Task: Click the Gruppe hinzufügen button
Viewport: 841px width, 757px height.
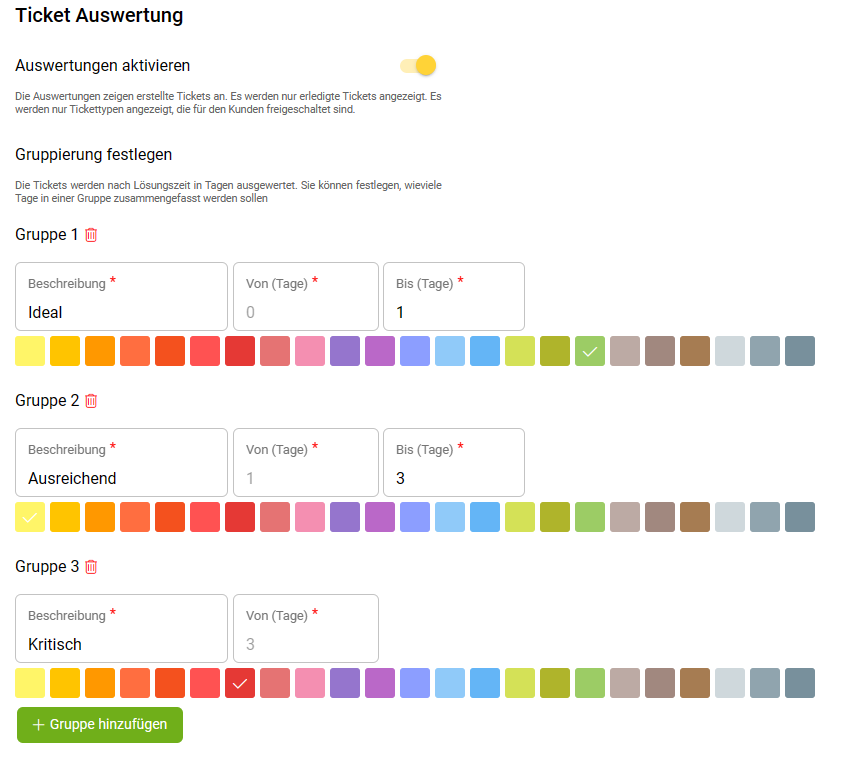Action: click(x=100, y=725)
